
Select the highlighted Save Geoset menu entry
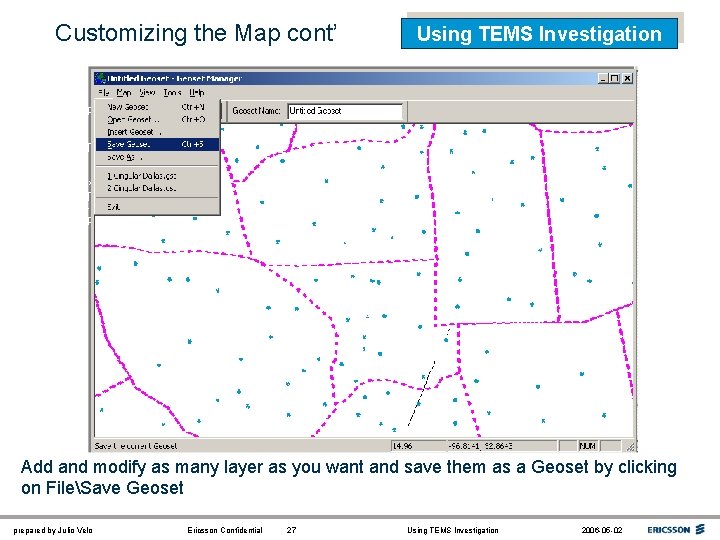tap(157, 144)
